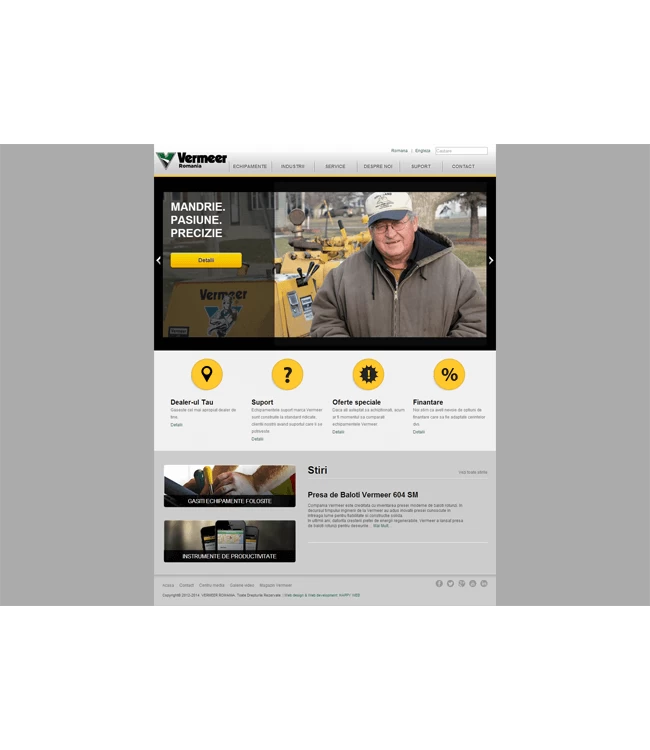Open Google Plus social icon in footer
The height and width of the screenshot is (750, 650).
(462, 584)
